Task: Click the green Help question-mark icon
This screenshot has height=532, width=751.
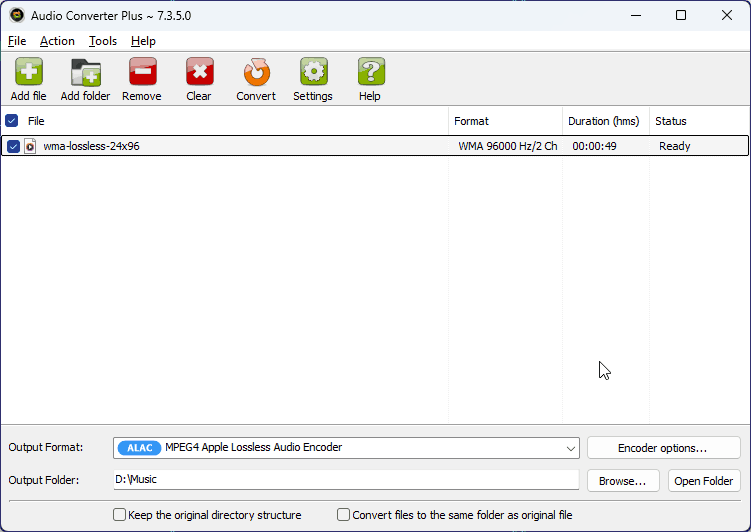Action: pyautogui.click(x=371, y=72)
